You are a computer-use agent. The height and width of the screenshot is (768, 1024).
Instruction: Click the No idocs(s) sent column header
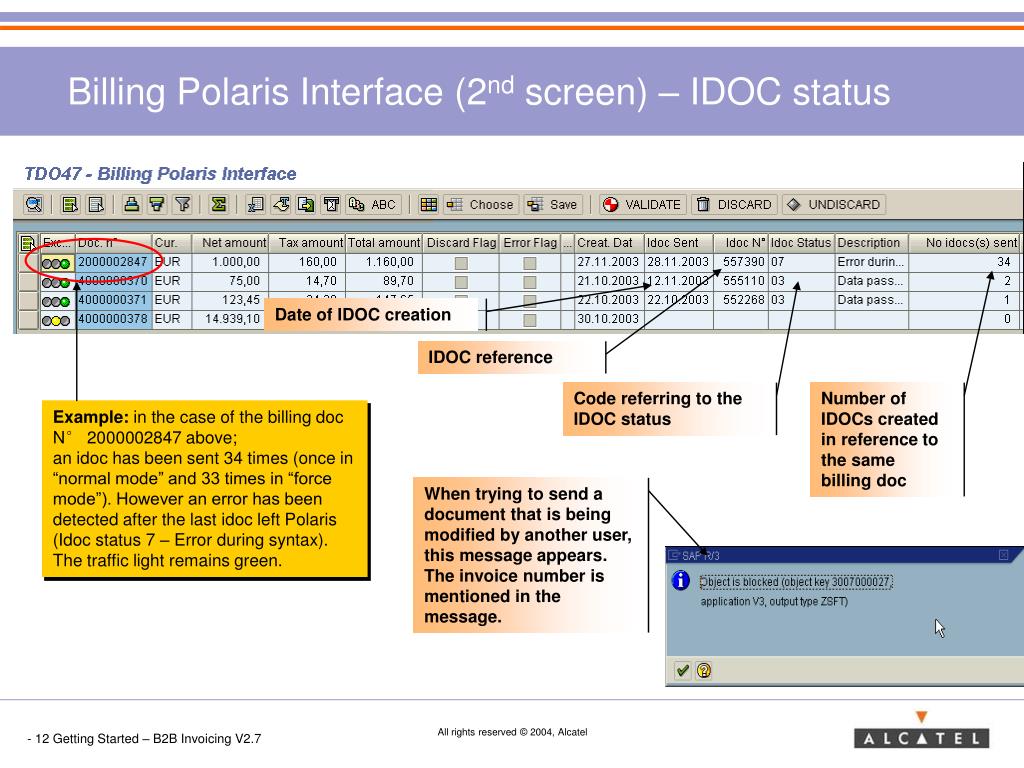pyautogui.click(x=965, y=243)
